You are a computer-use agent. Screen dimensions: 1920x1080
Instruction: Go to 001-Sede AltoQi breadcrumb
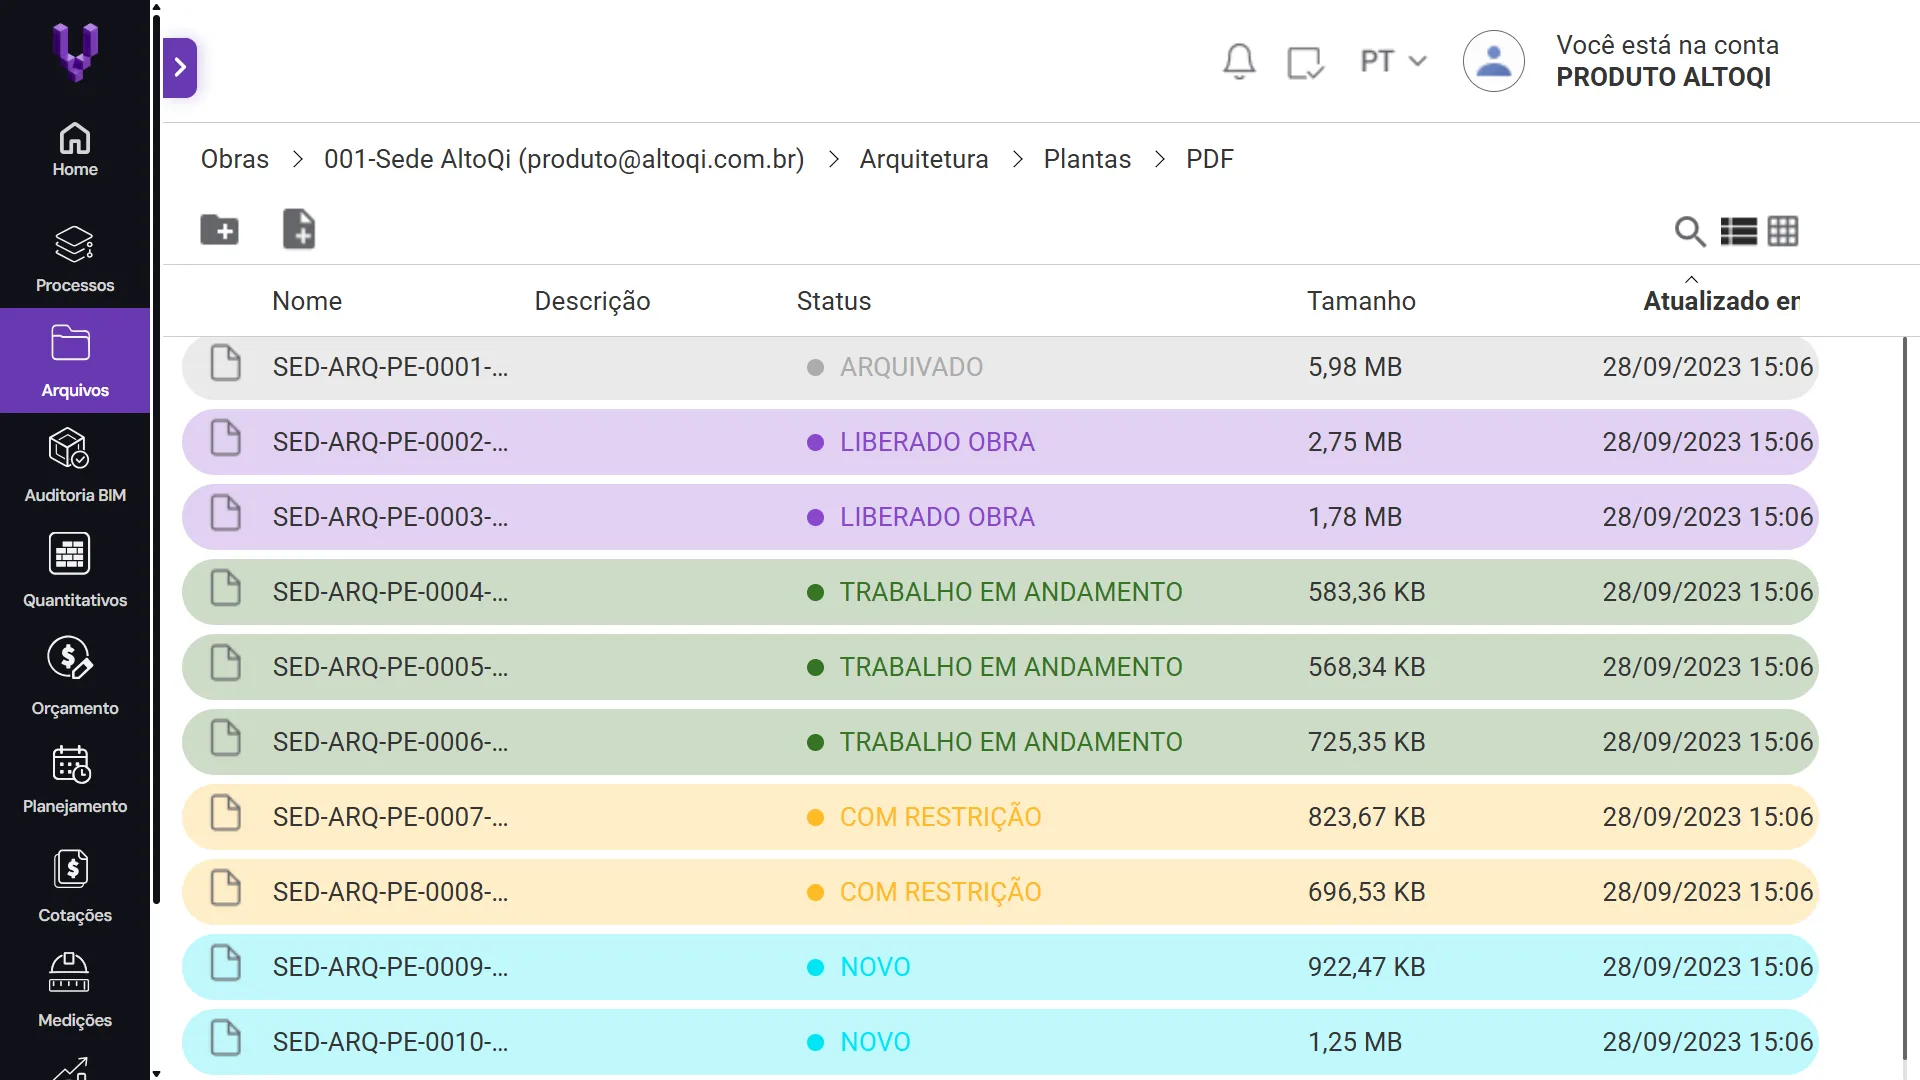pos(564,159)
